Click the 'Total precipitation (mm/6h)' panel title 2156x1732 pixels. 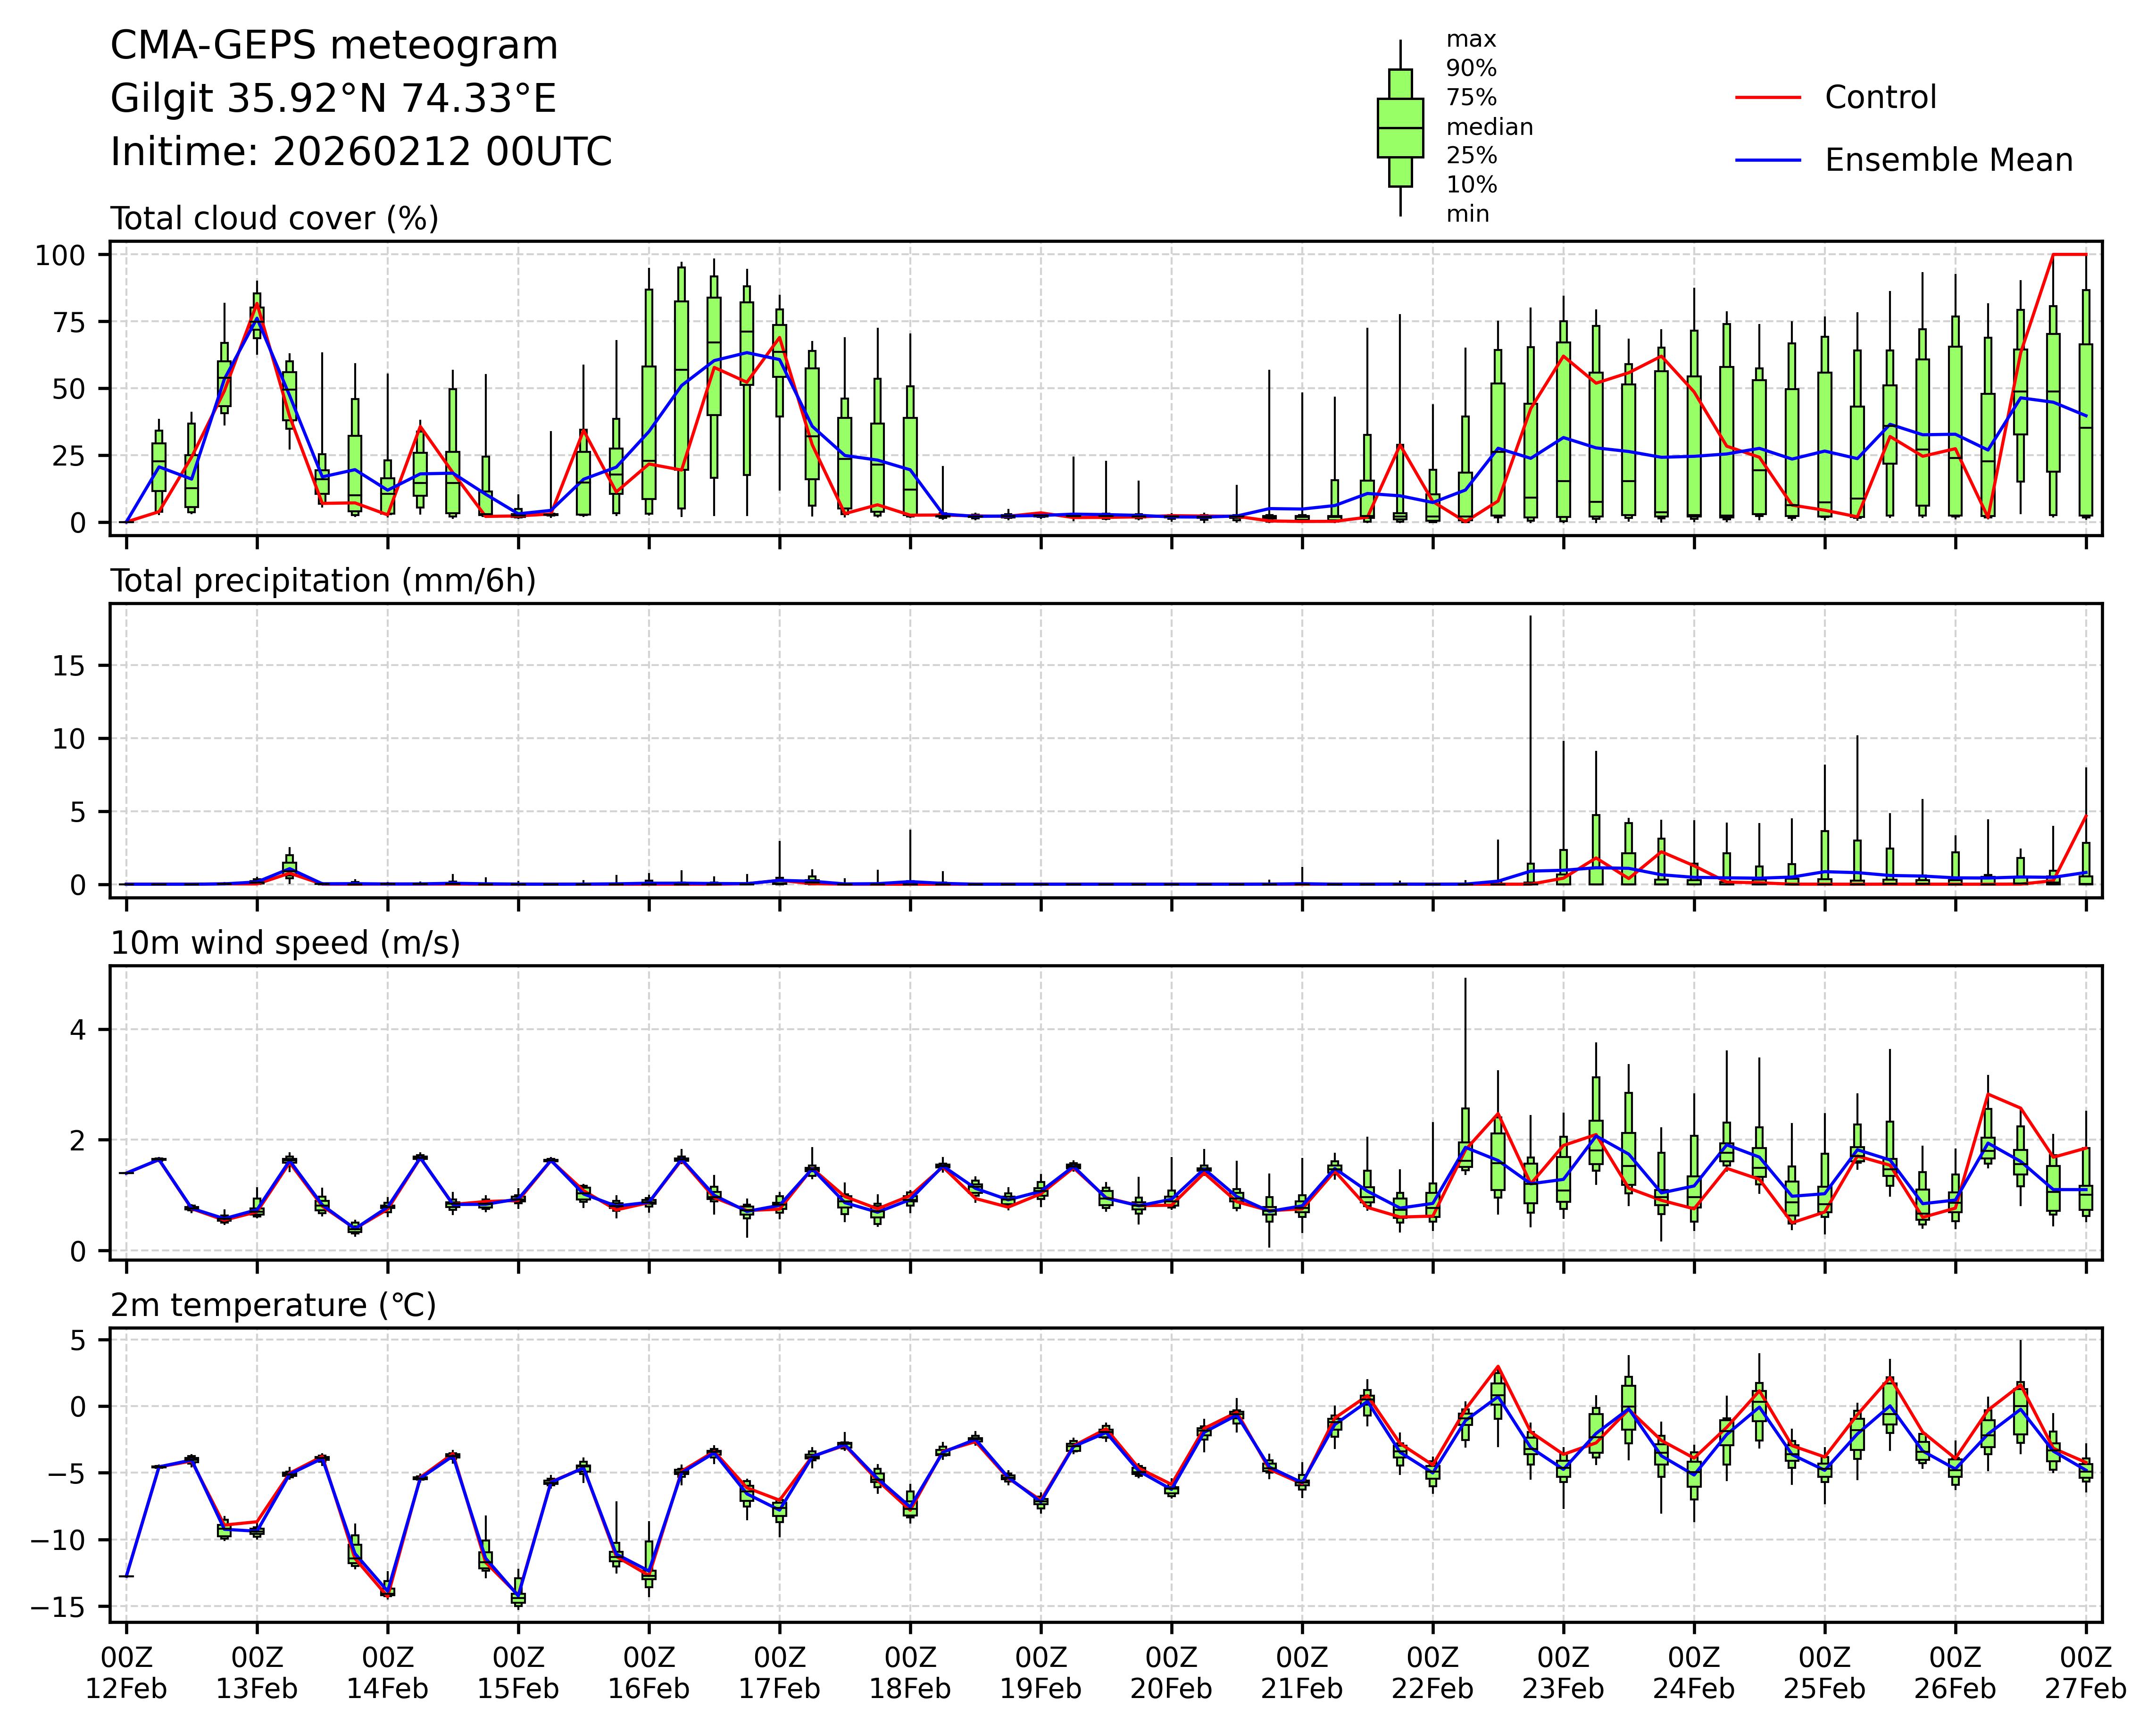pos(323,581)
